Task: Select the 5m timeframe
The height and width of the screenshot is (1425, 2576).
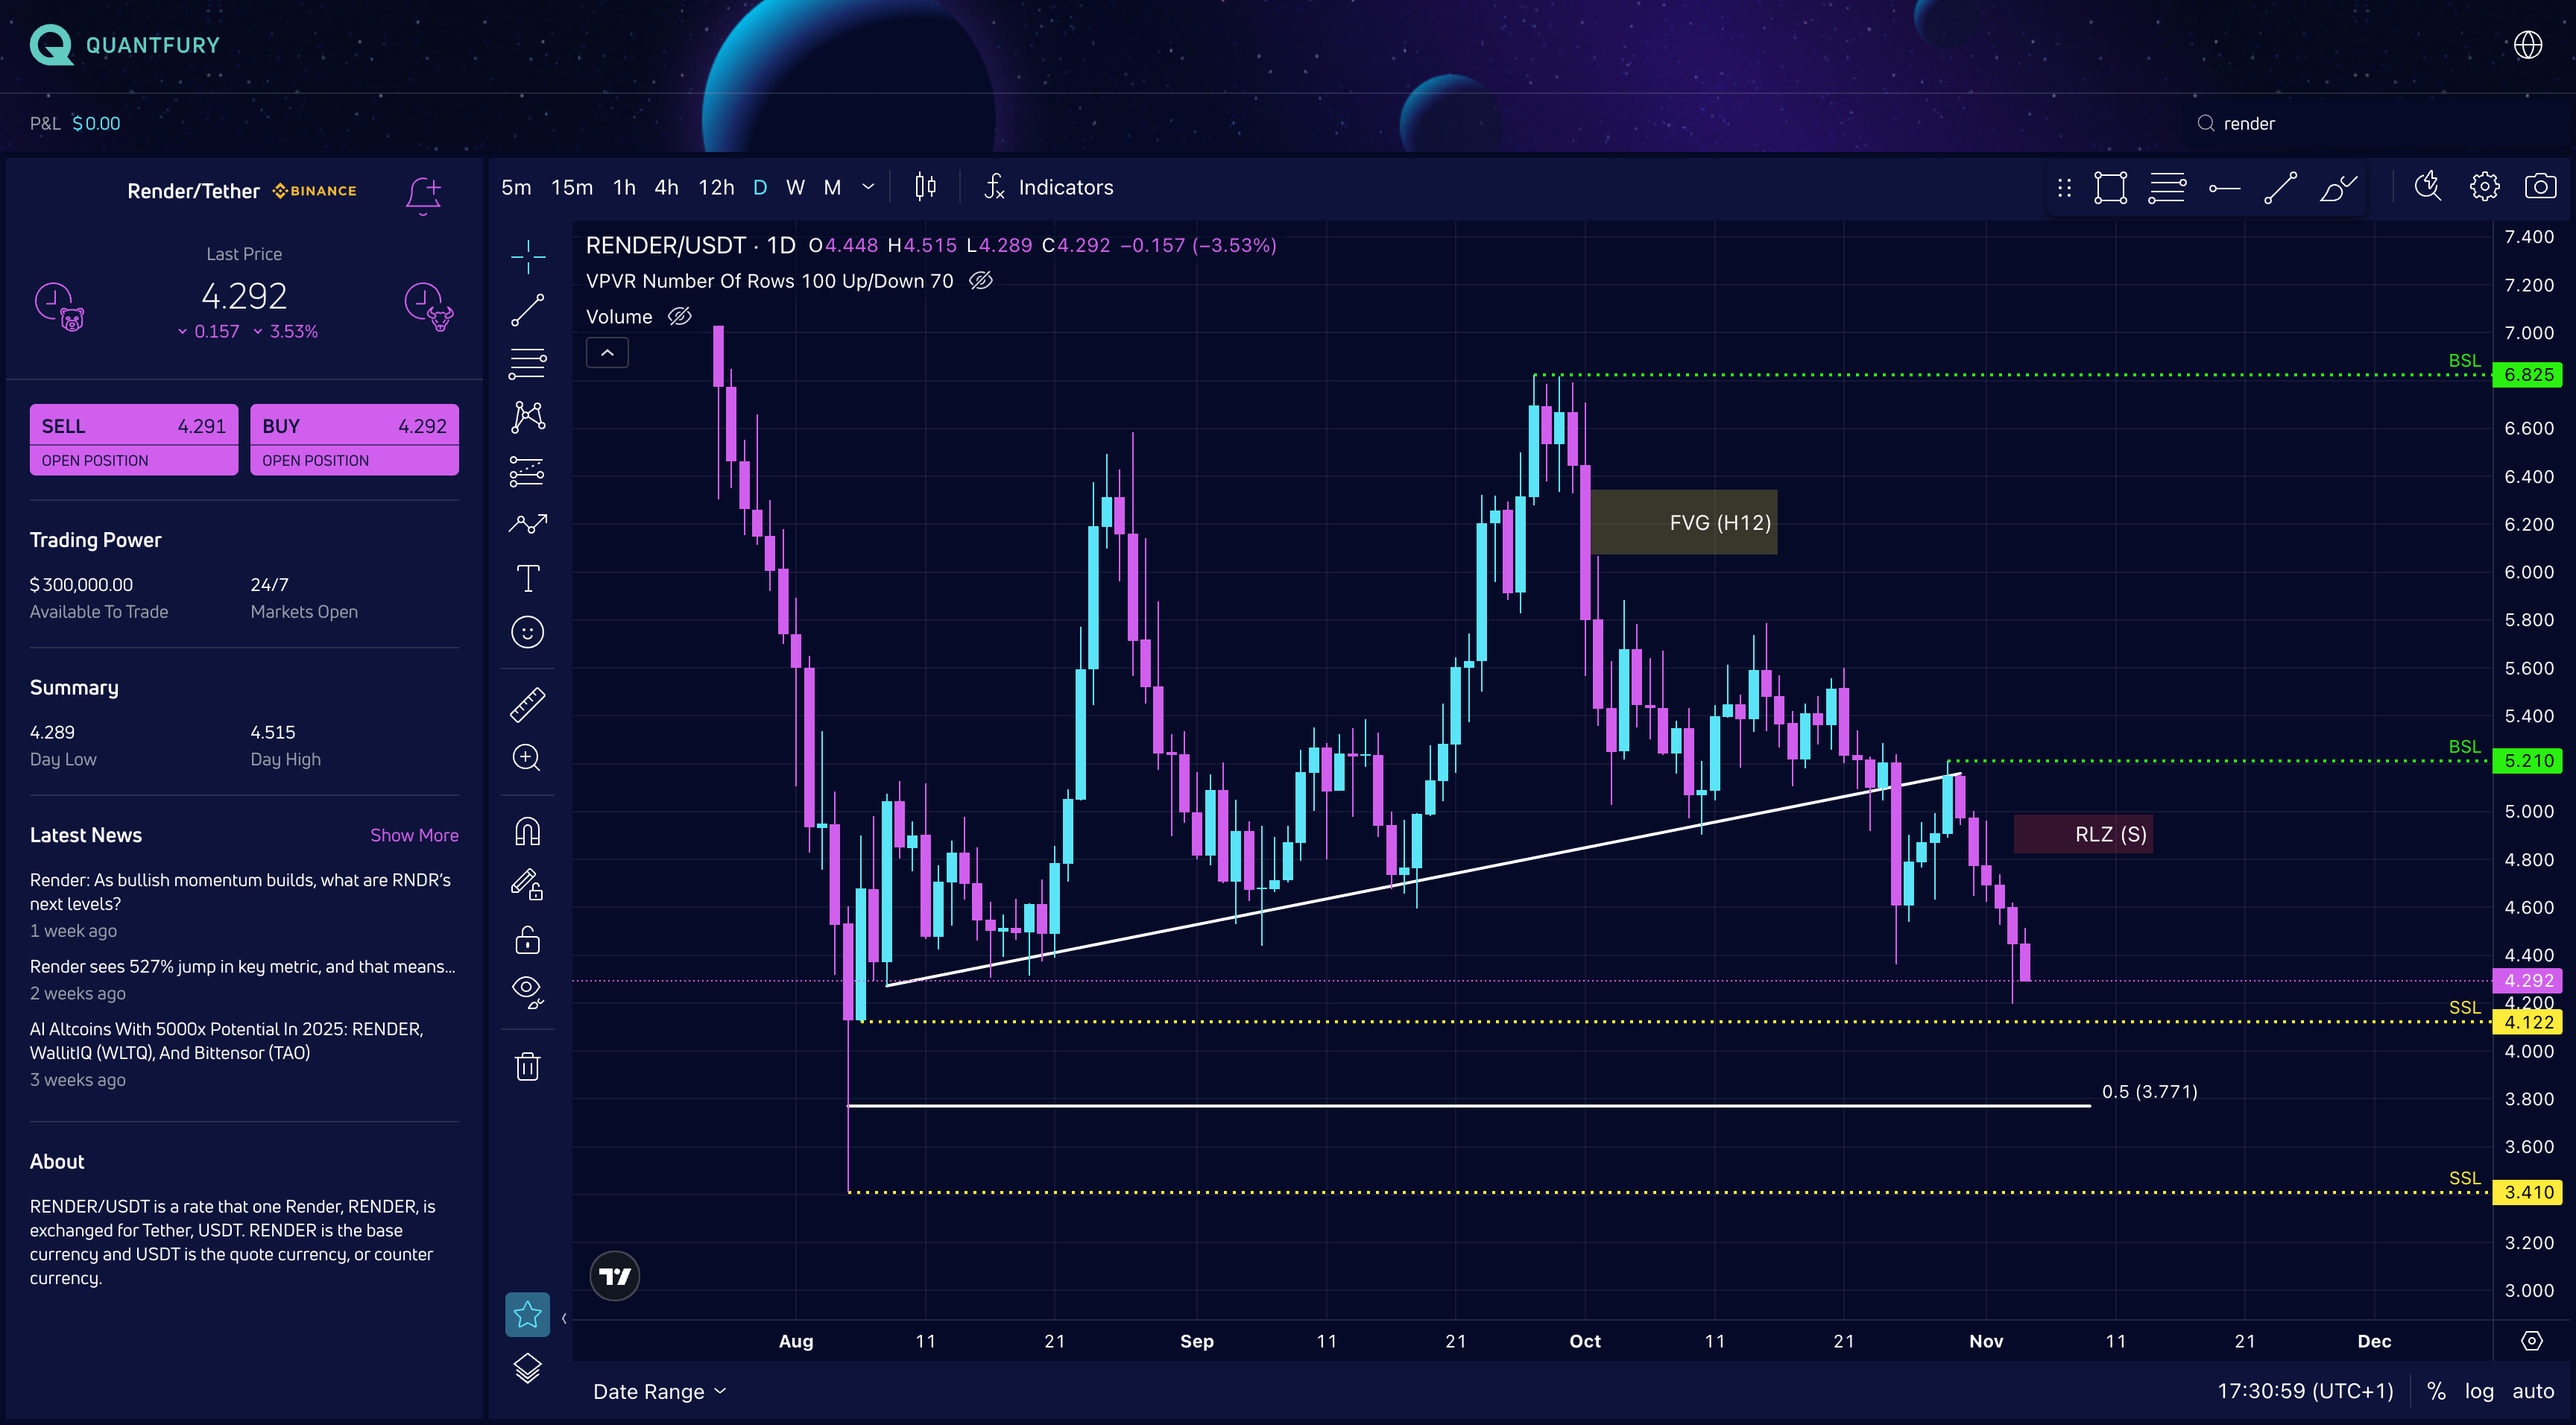Action: pyautogui.click(x=516, y=187)
